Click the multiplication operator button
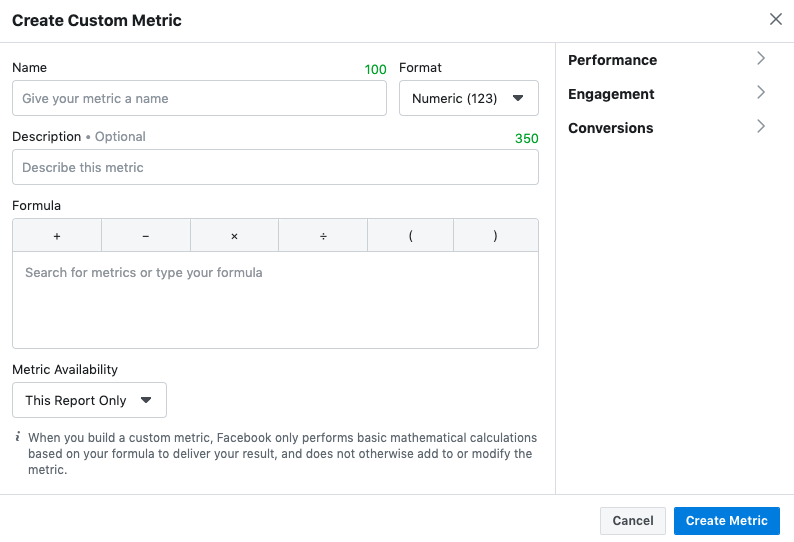794x542 pixels. point(234,236)
